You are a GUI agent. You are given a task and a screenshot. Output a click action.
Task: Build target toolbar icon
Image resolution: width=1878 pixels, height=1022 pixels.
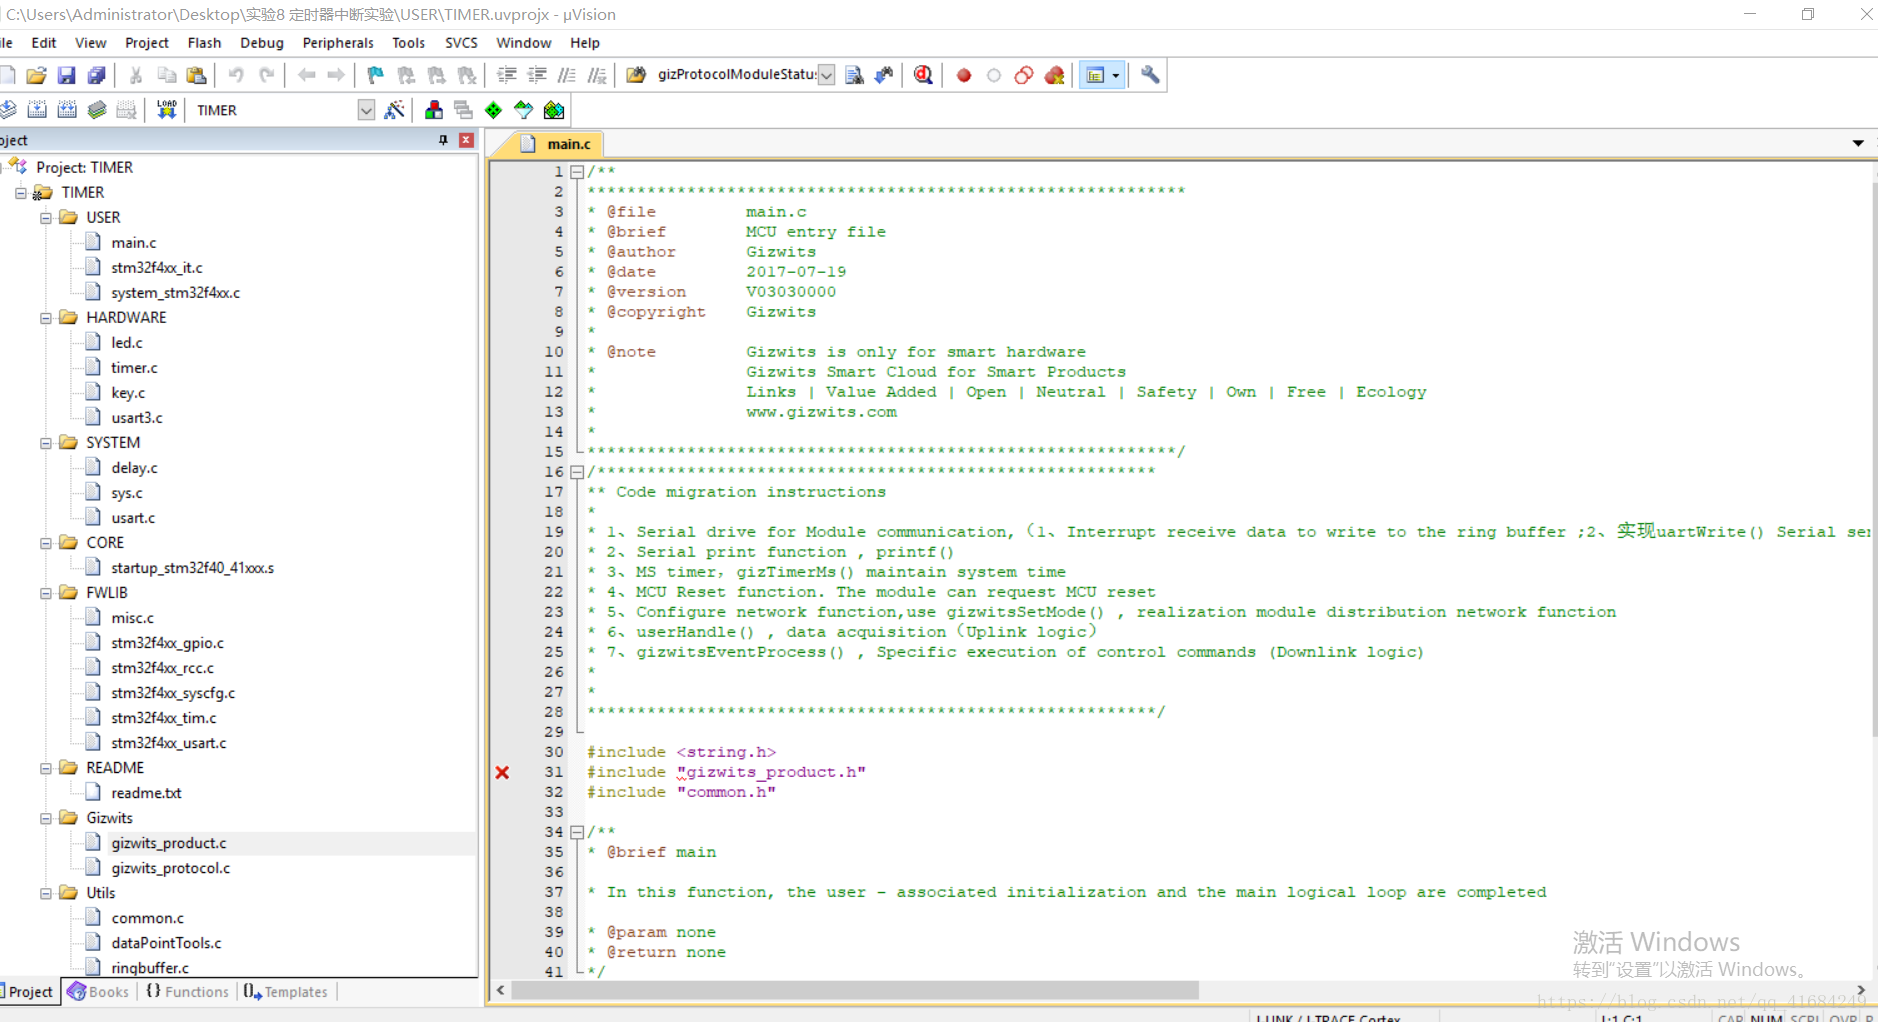(37, 110)
